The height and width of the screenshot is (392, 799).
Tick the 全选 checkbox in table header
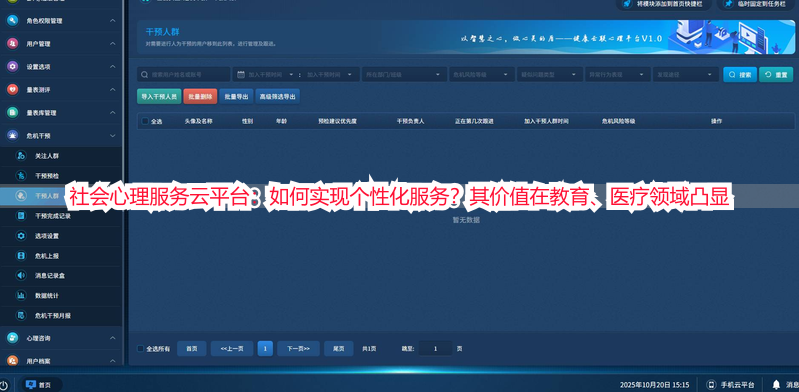(145, 121)
